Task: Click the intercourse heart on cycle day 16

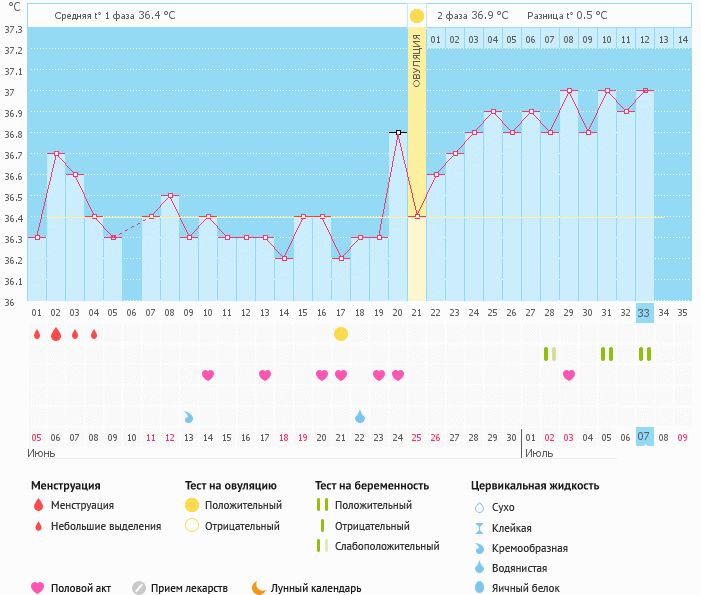Action: [x=322, y=375]
